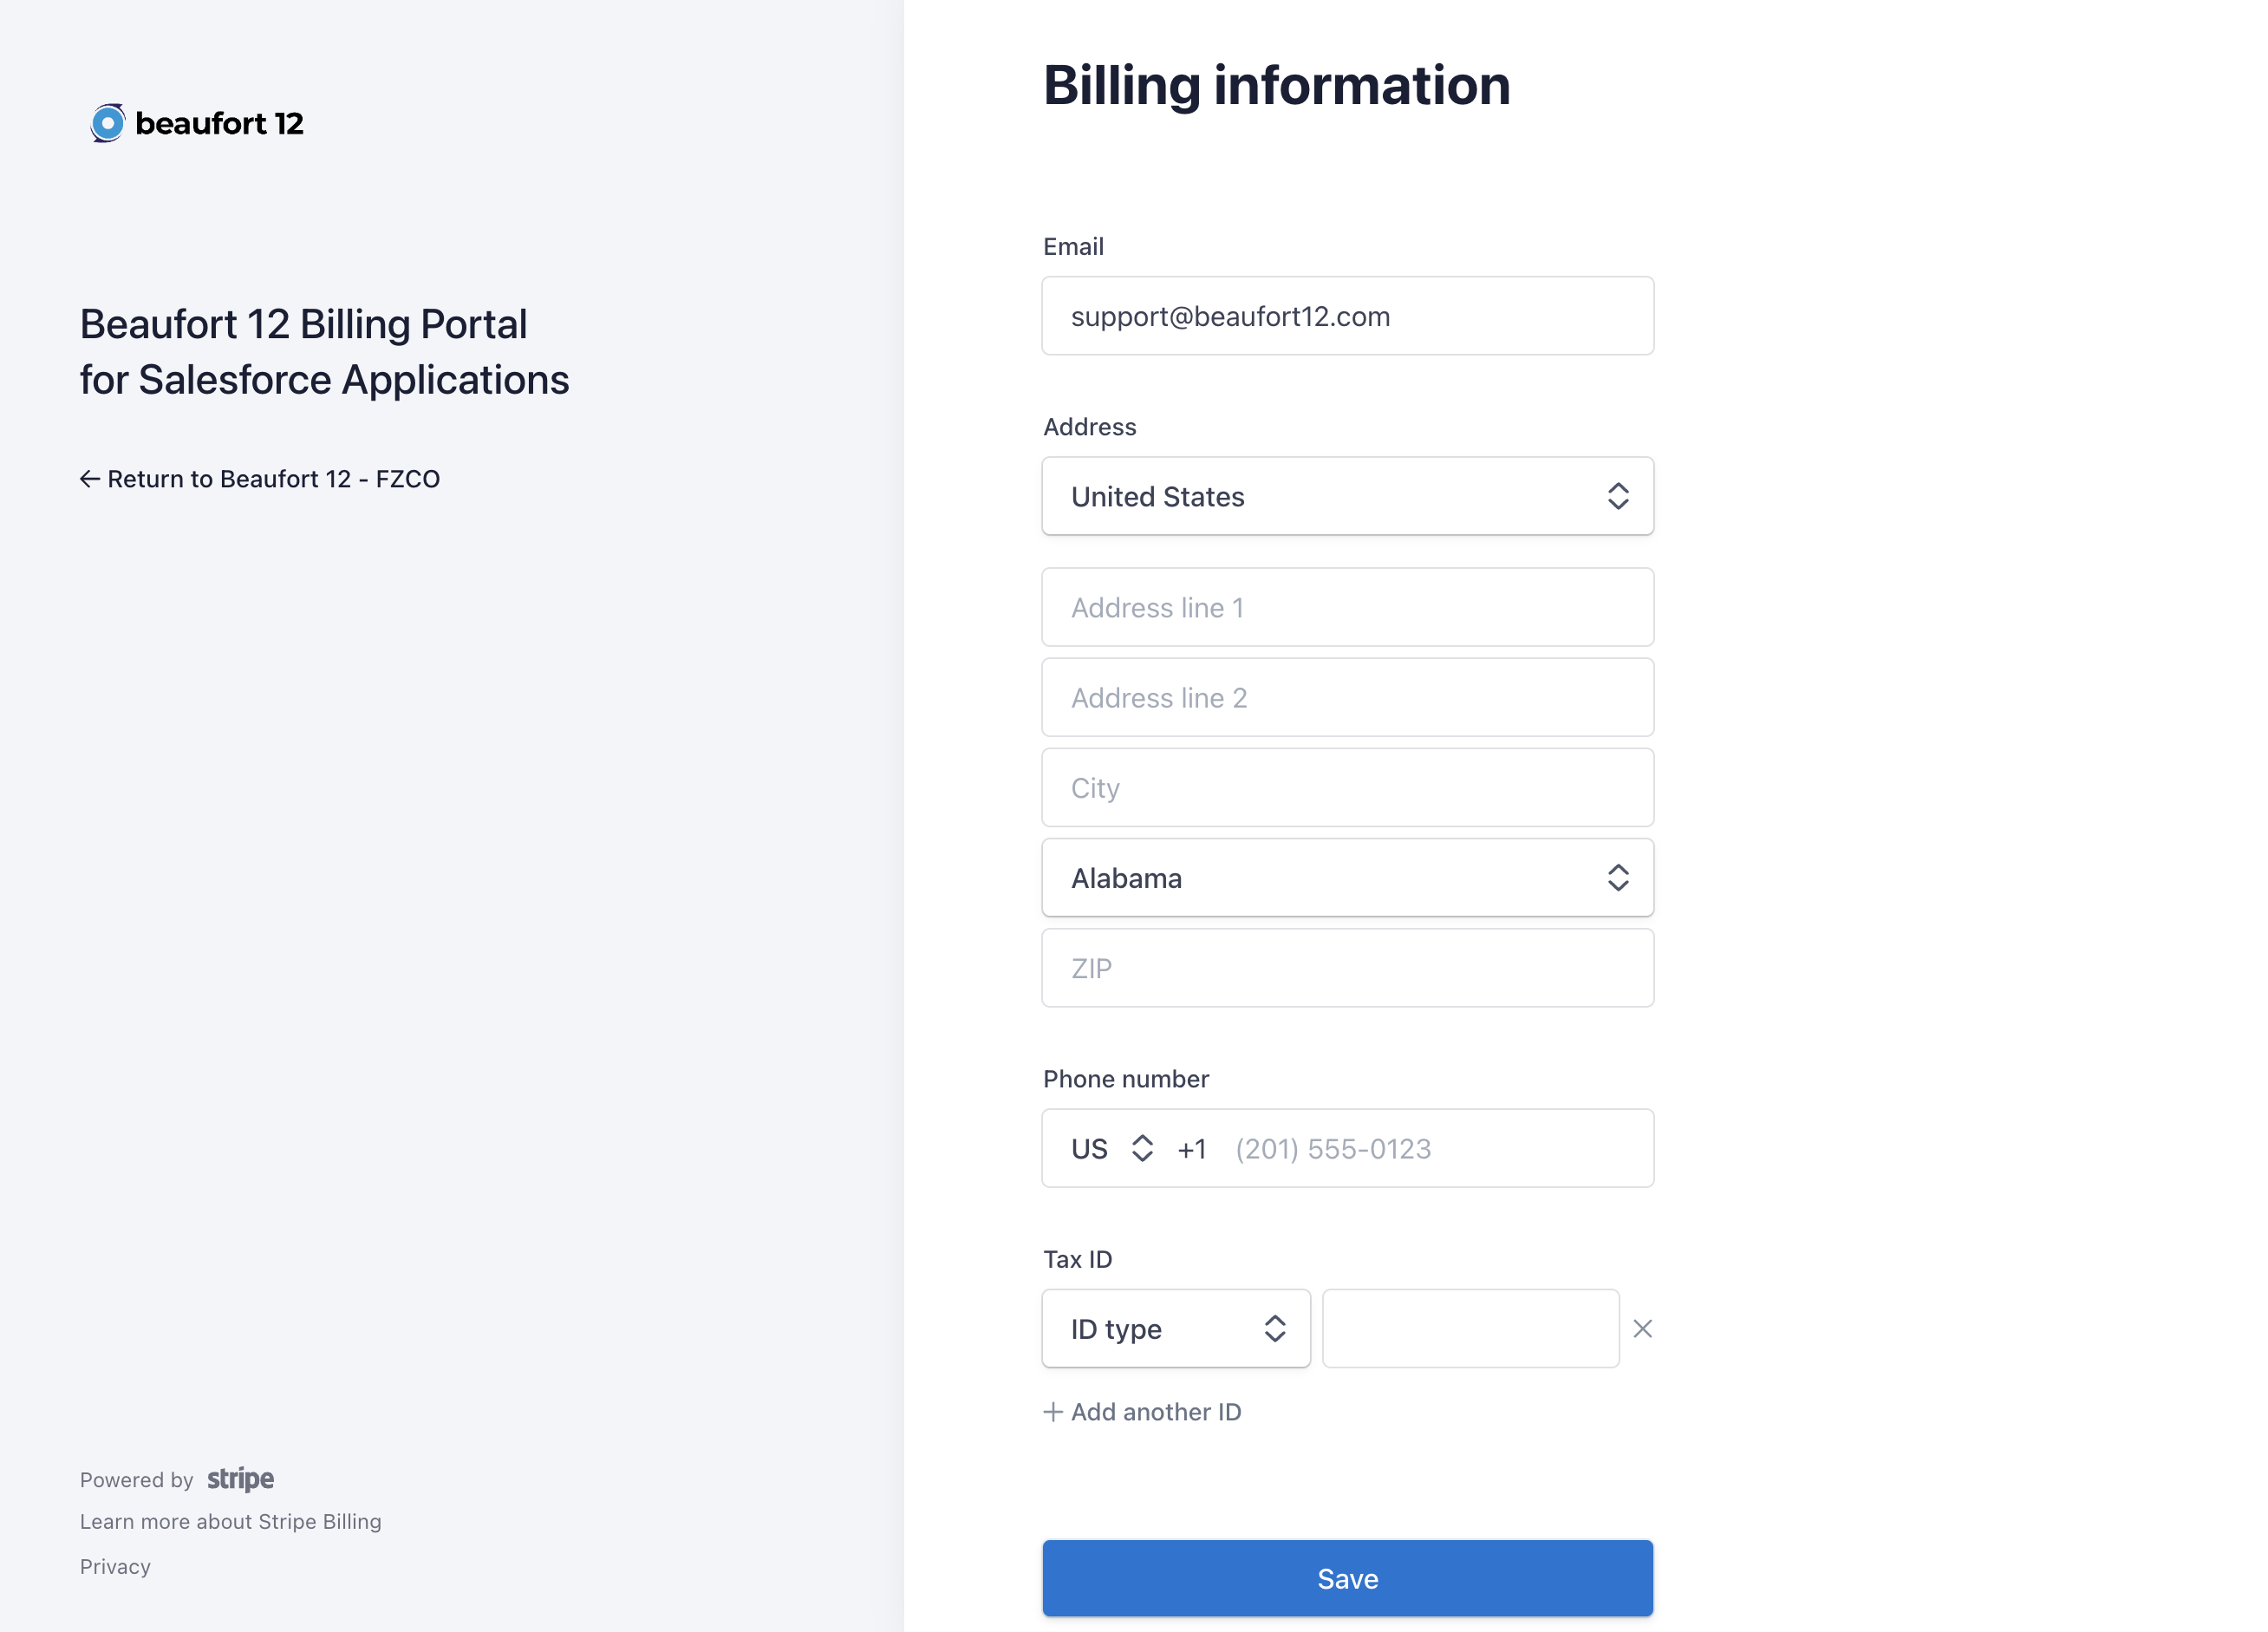Open the Alabama state dropdown
Viewport: 2268px width, 1632px height.
coord(1347,878)
